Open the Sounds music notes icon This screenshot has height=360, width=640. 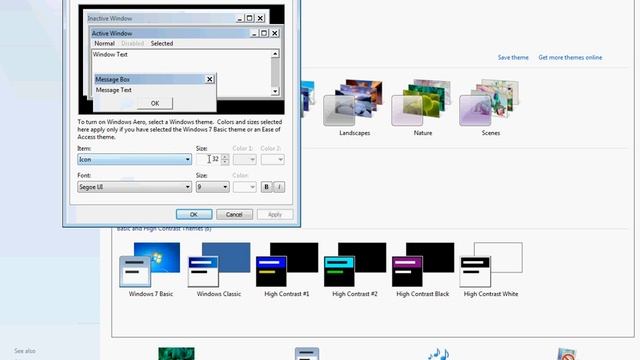point(439,354)
